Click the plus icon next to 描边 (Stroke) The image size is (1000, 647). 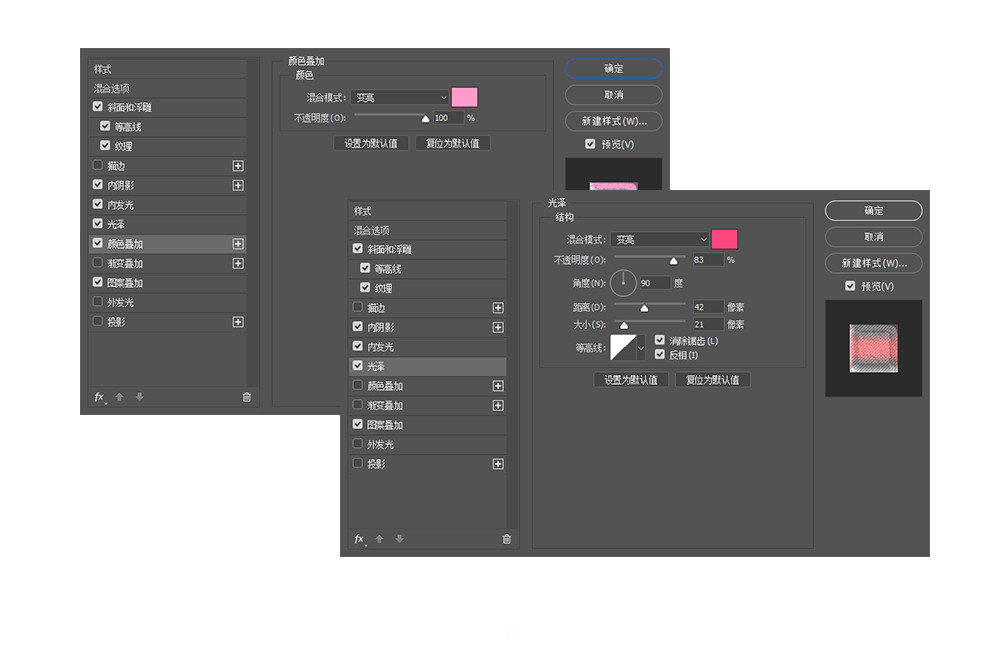498,307
